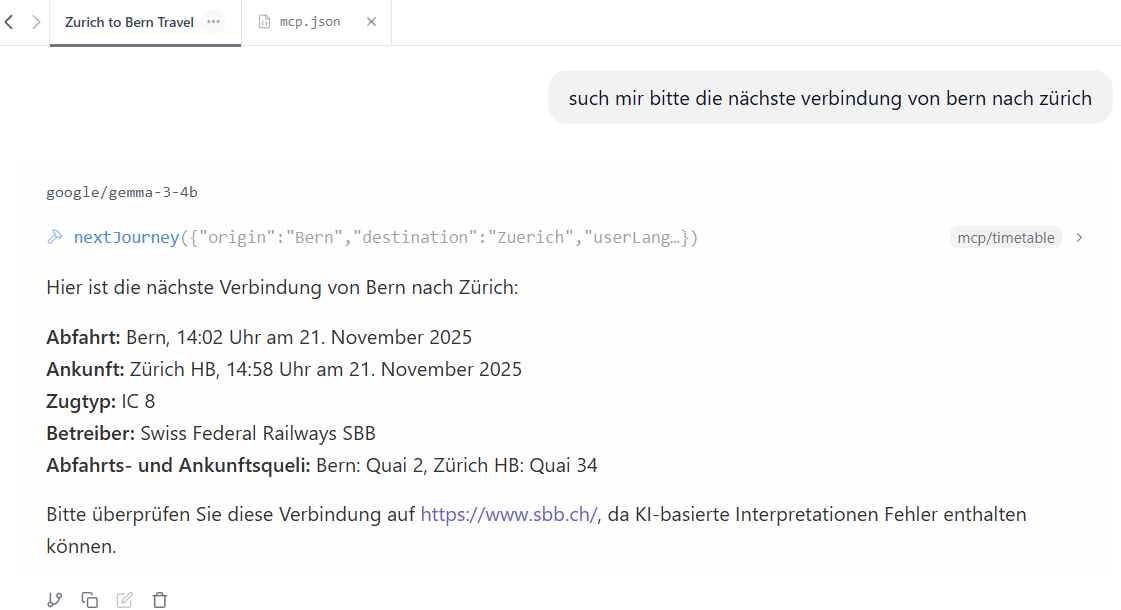The image size is (1121, 610).
Task: Select the user's message bubble about bern nach zürich
Action: (x=830, y=97)
